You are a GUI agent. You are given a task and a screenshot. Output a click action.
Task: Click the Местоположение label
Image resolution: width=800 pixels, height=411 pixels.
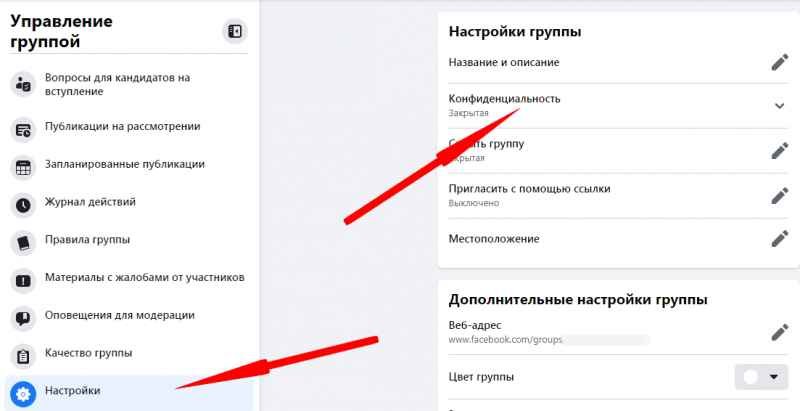coord(494,239)
